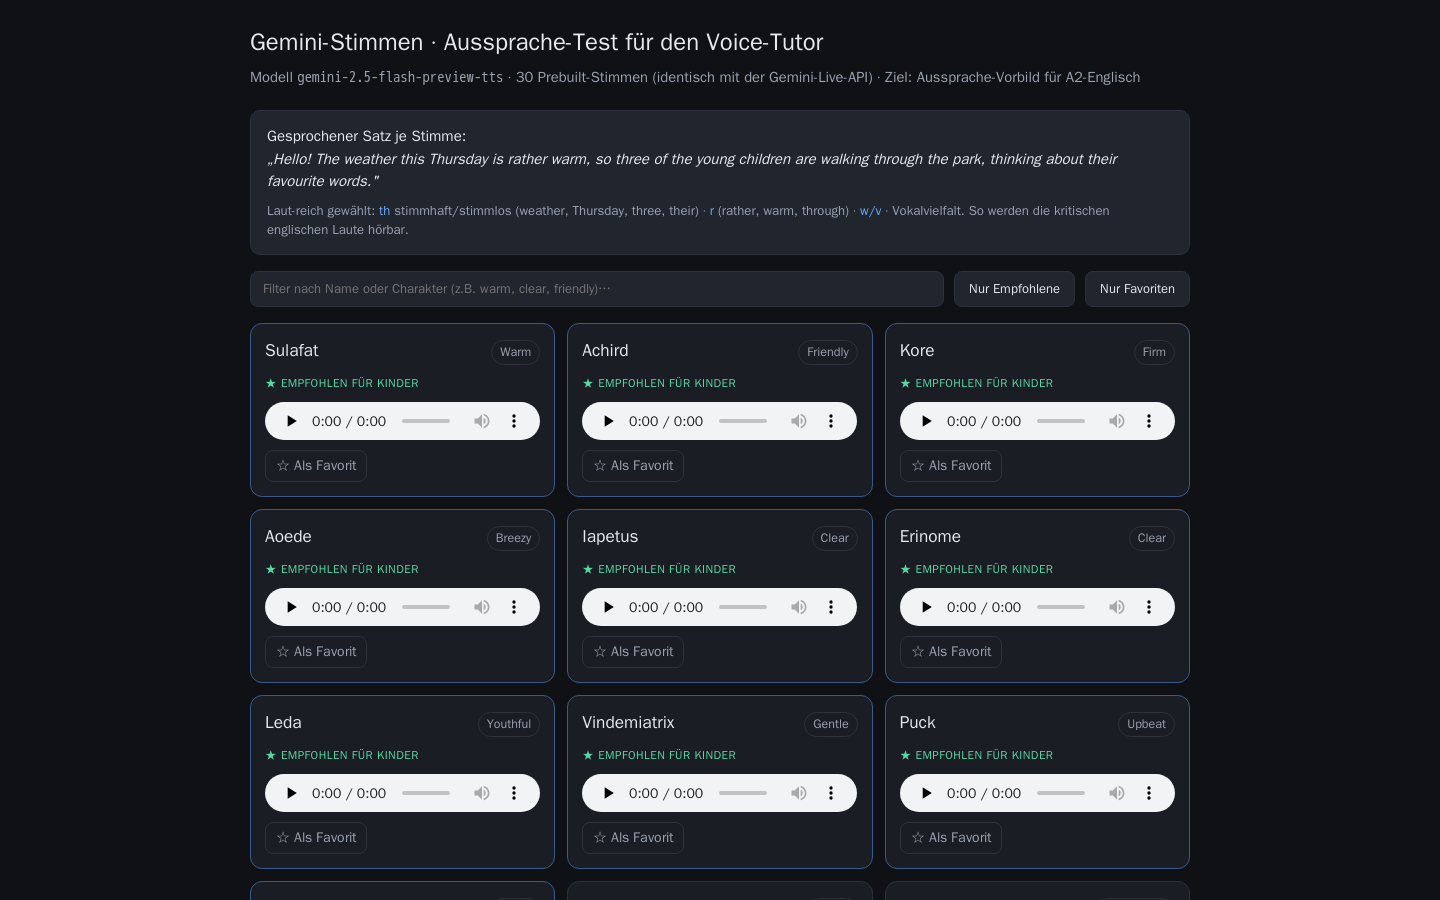Click the 'Upbeat' tag on Puck

pos(1146,724)
